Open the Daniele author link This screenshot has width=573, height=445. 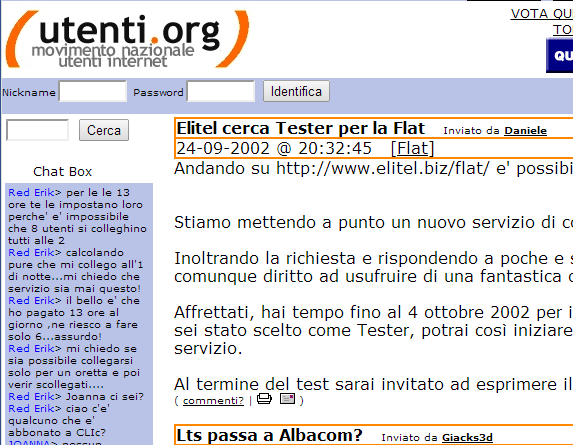tap(525, 131)
